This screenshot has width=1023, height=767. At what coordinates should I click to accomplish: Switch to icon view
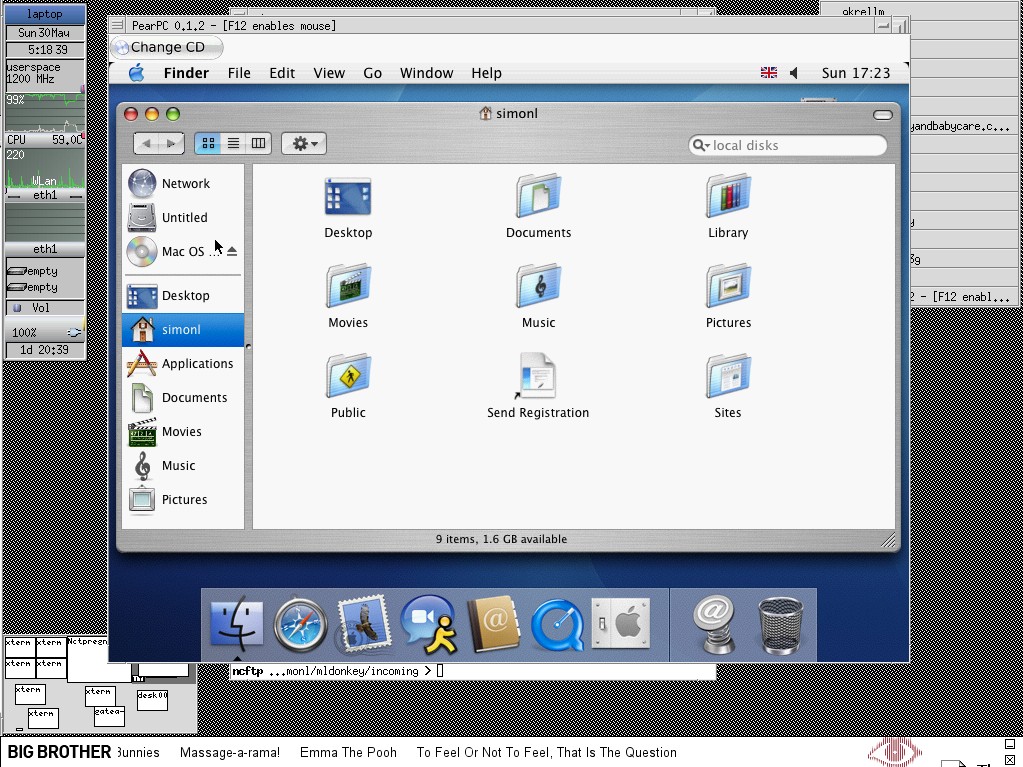pos(208,143)
